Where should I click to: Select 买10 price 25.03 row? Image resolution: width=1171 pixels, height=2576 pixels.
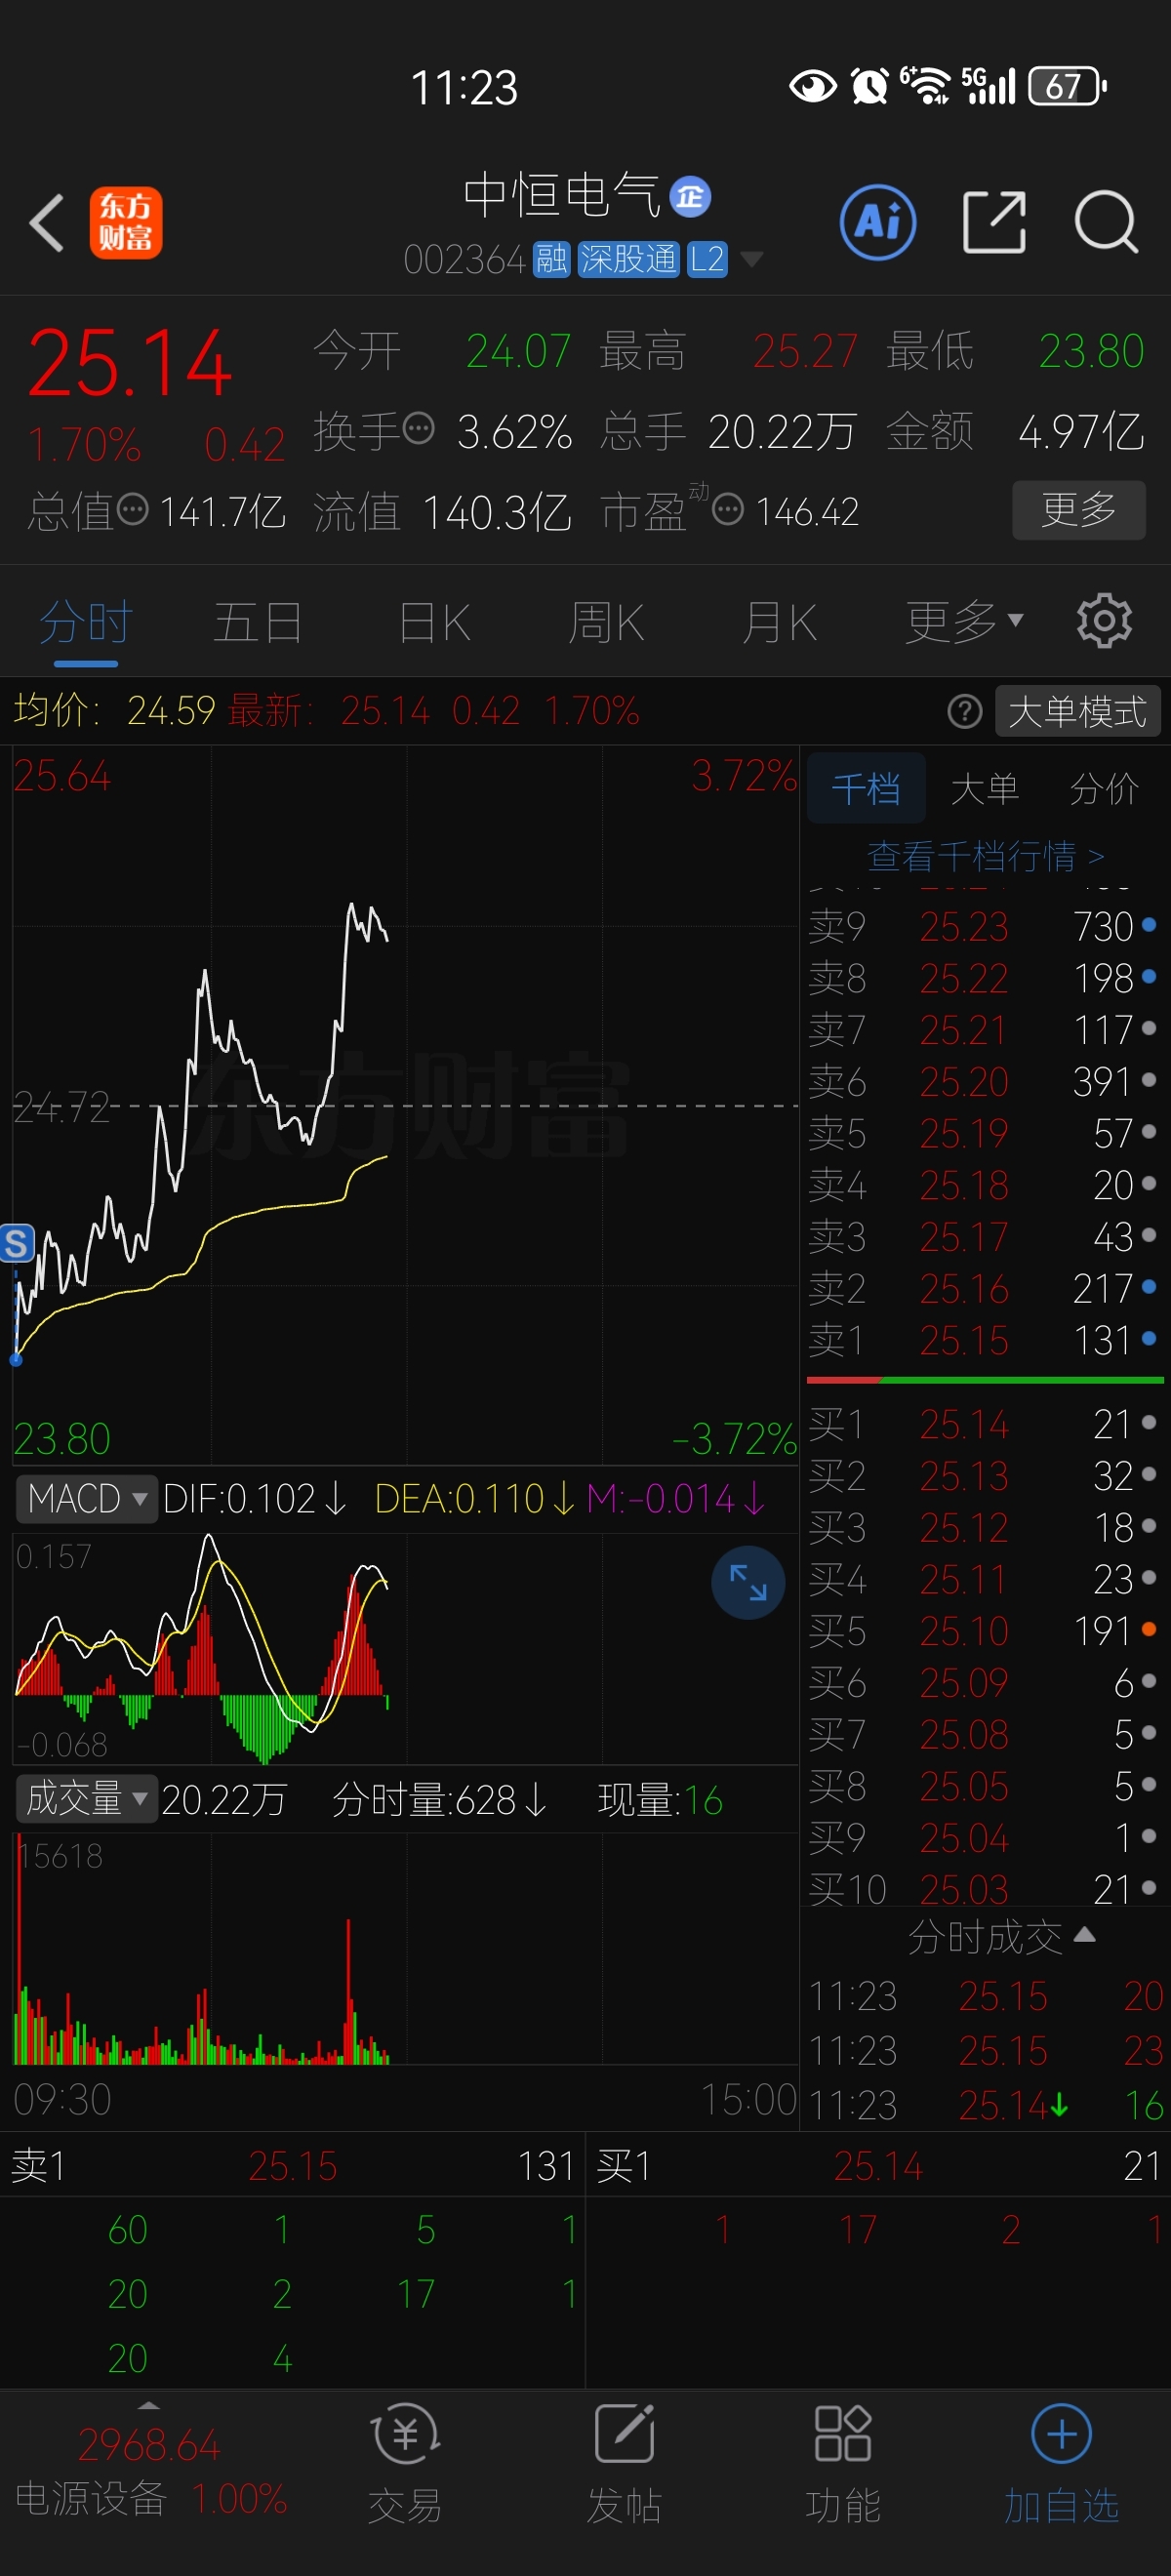point(985,1889)
